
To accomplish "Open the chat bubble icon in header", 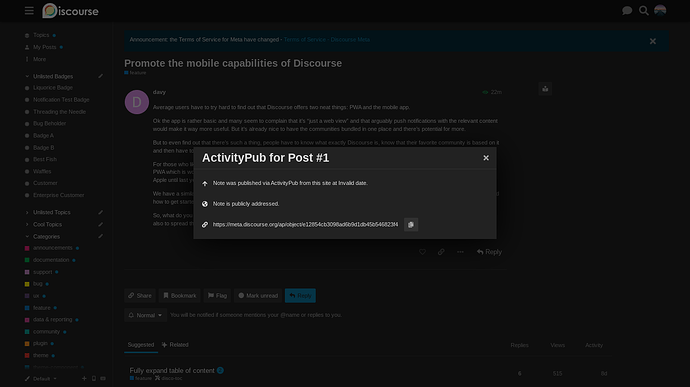I will click(x=627, y=11).
